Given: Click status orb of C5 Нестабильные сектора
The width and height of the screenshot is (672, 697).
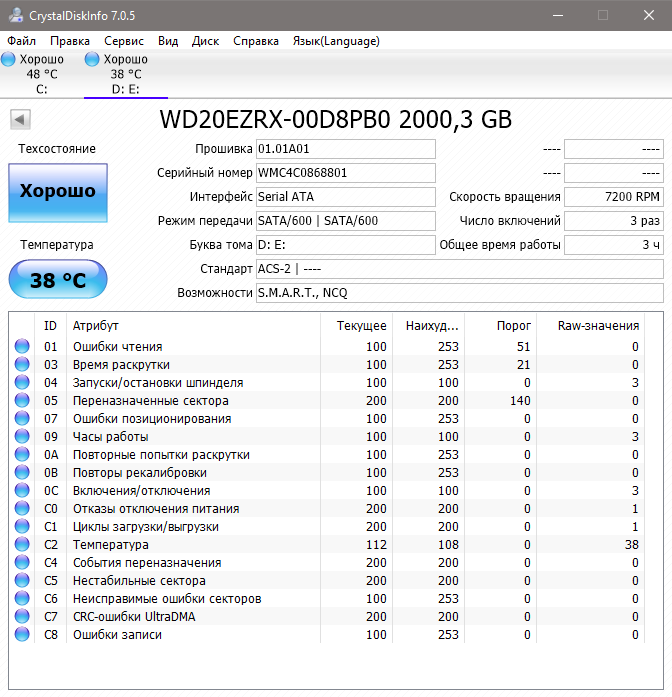Looking at the screenshot, I should pyautogui.click(x=22, y=581).
